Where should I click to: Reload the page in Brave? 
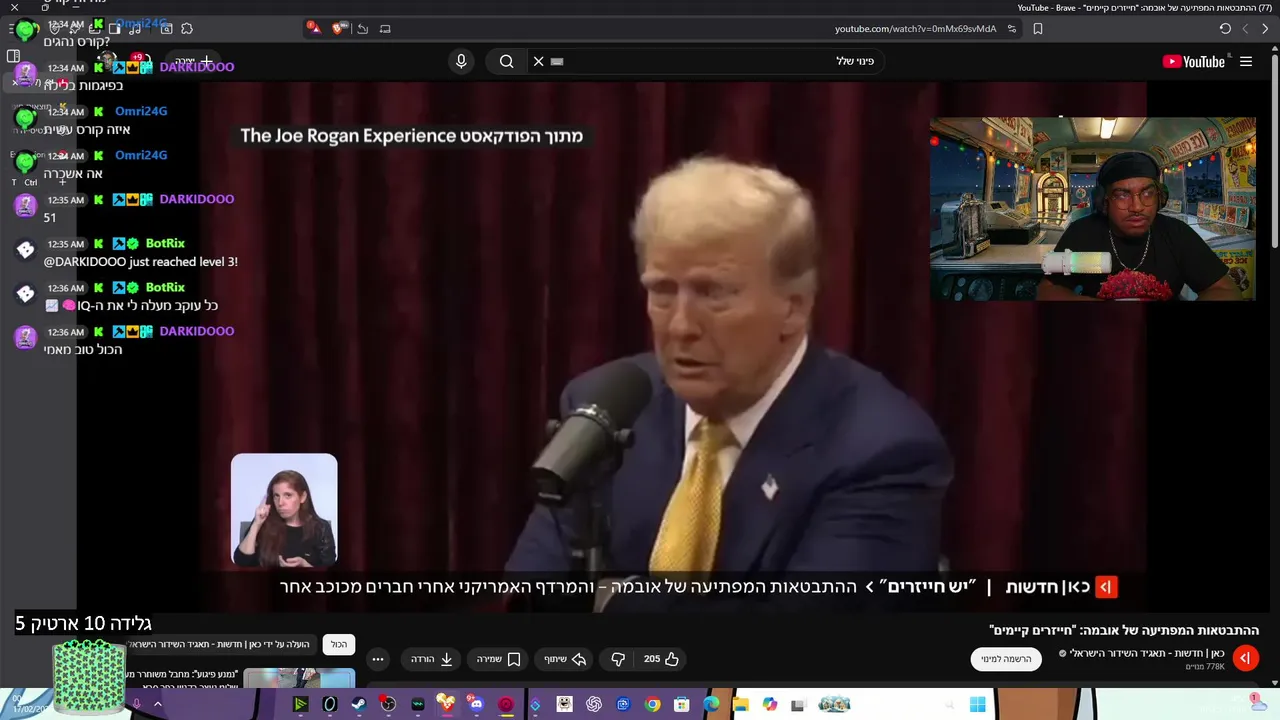click(x=1225, y=29)
